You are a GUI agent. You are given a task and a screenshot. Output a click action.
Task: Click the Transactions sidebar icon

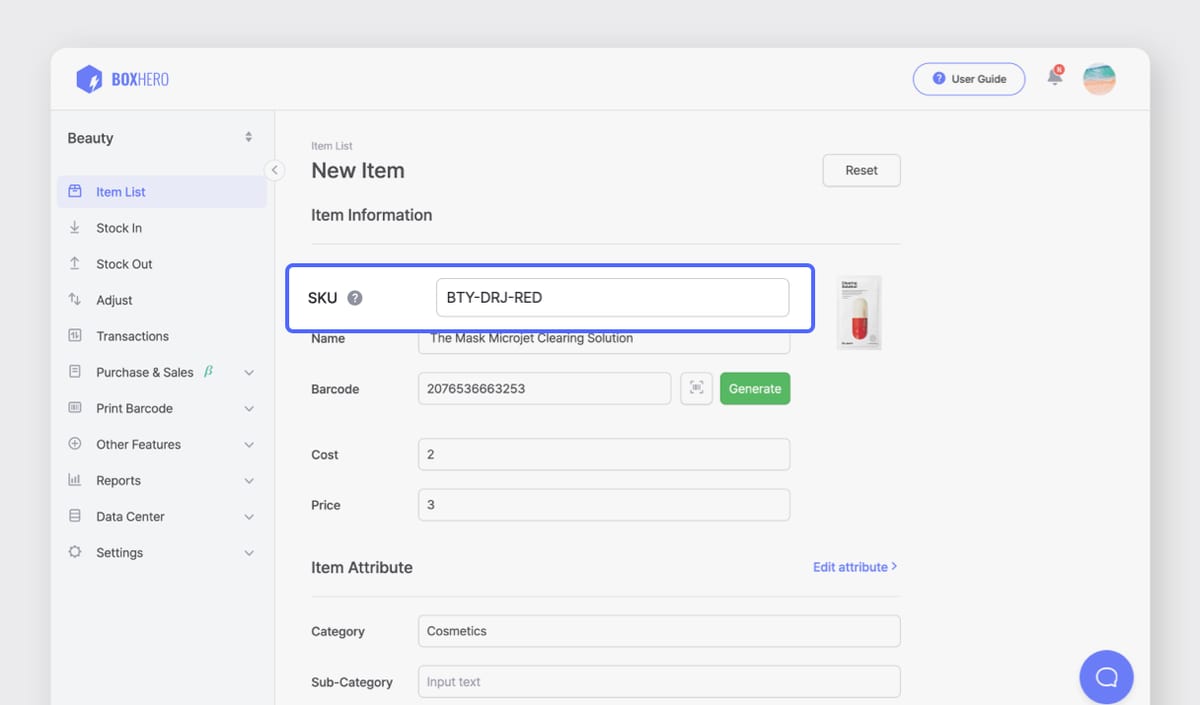[x=76, y=336]
